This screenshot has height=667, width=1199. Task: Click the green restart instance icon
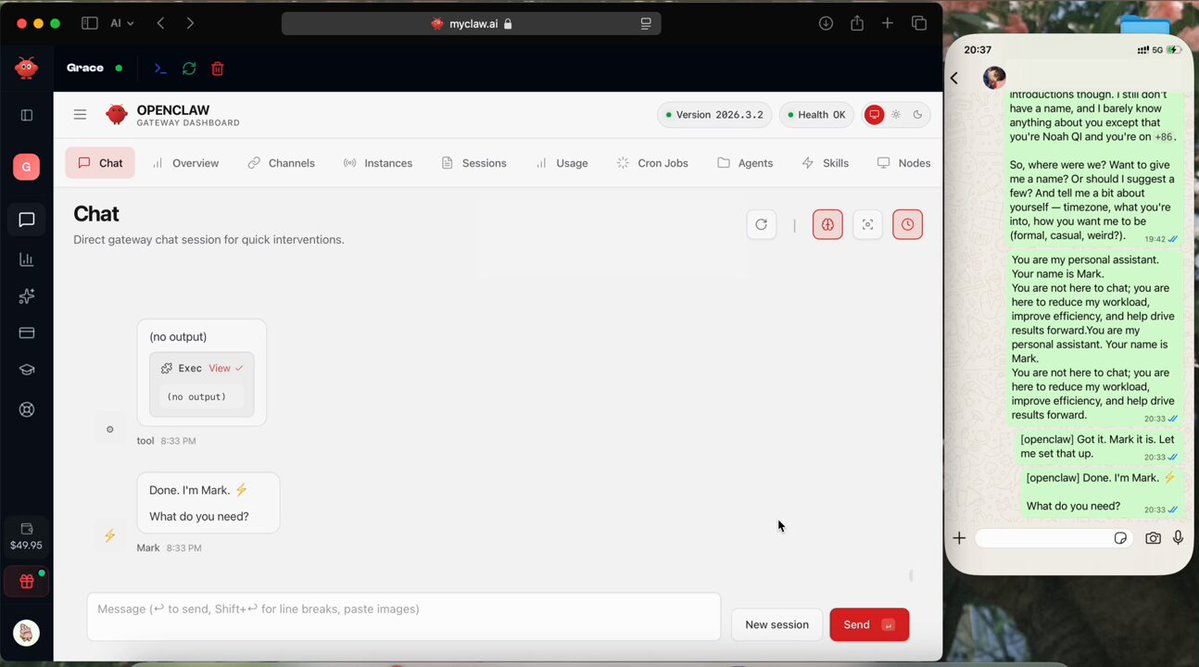click(189, 68)
